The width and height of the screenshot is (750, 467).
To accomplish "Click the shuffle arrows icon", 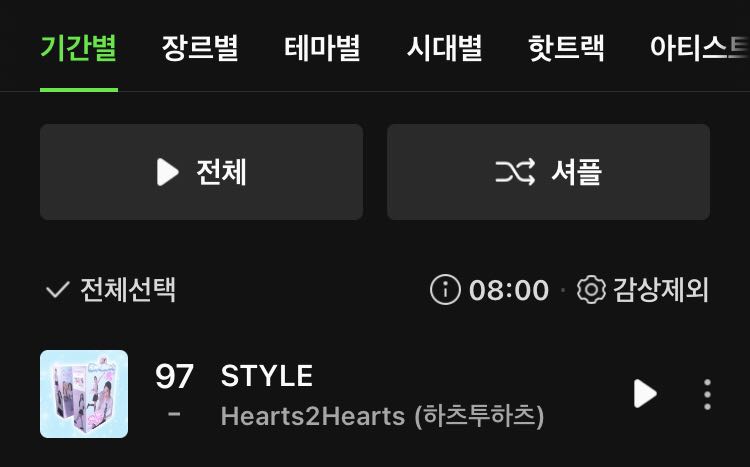I will (x=515, y=172).
